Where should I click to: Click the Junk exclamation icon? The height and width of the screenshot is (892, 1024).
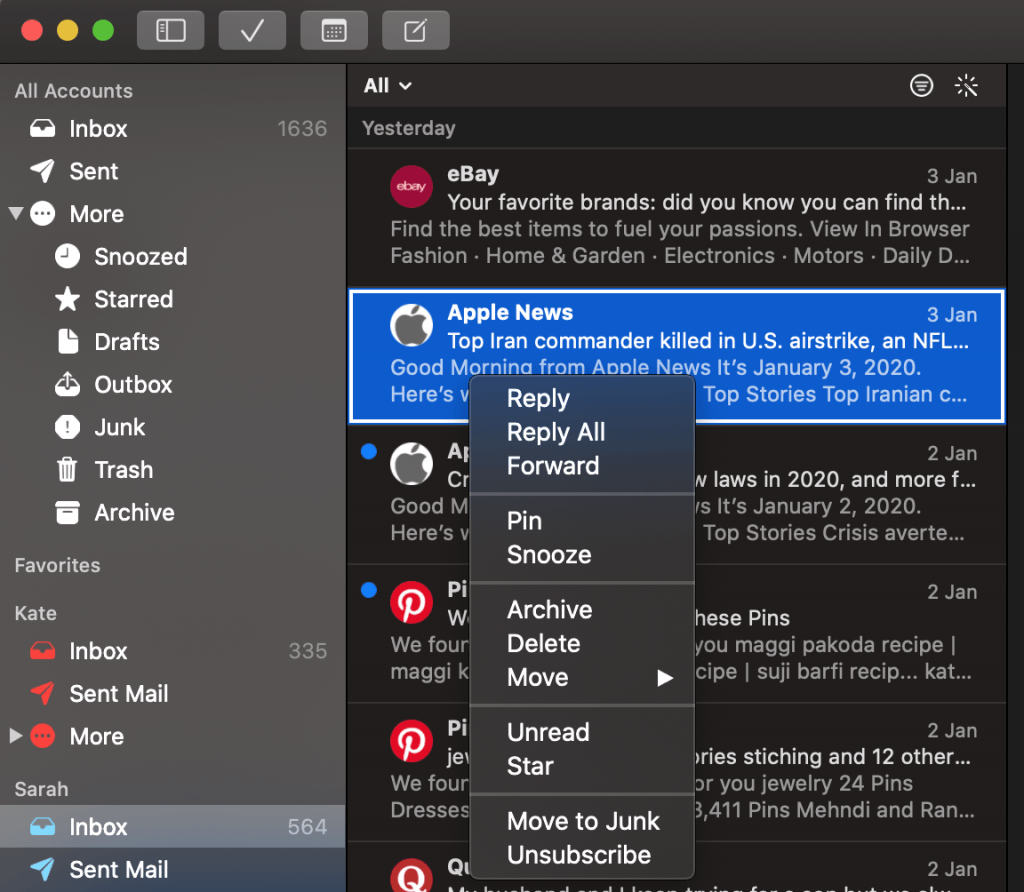(67, 427)
